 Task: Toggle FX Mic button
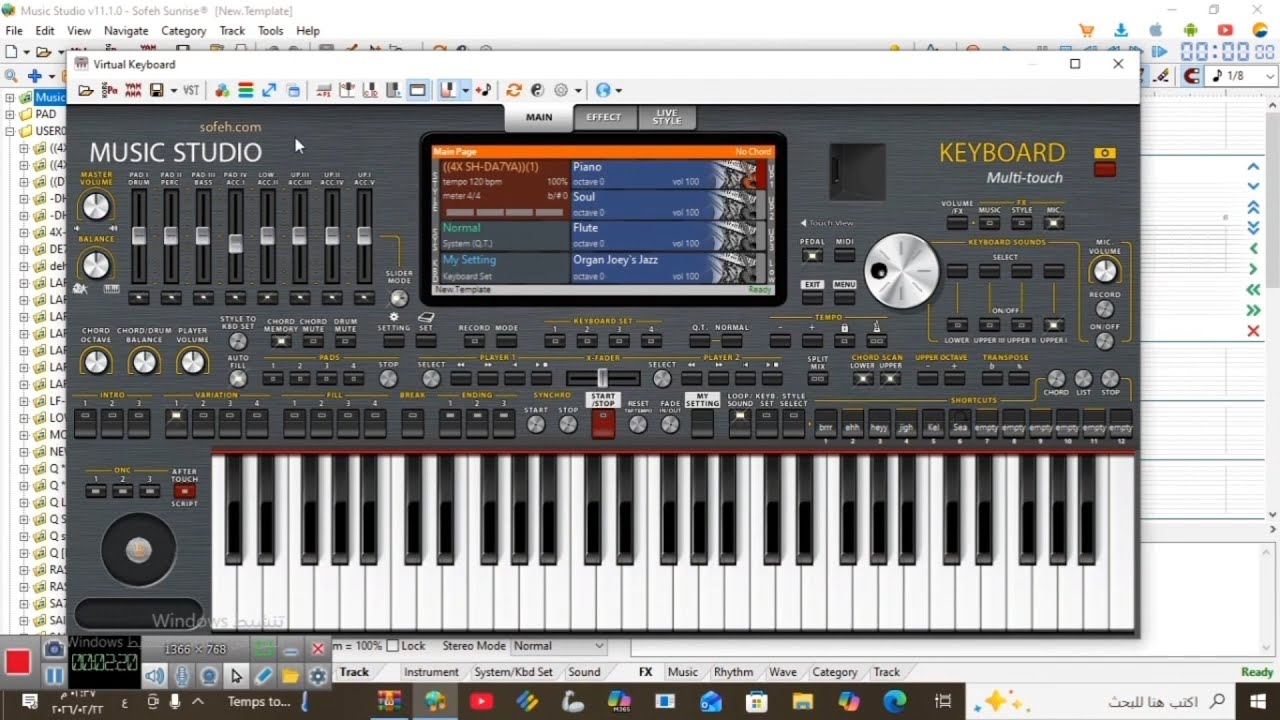tap(1053, 223)
